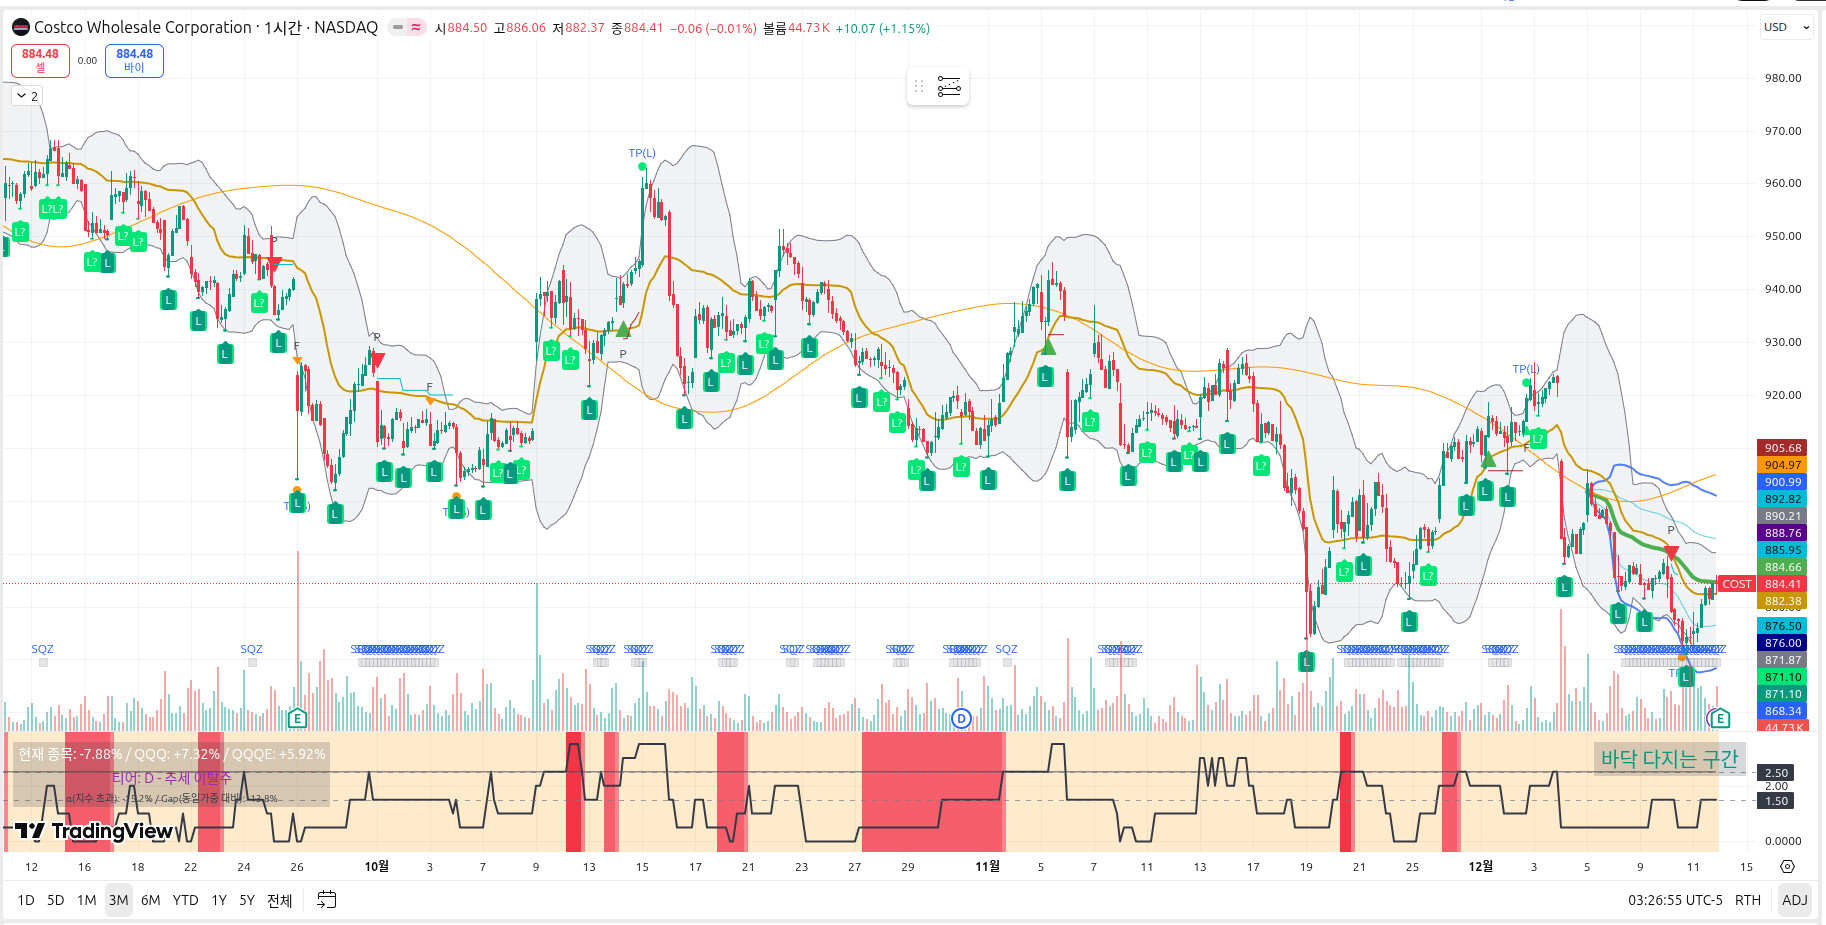
Task: Toggle the ADJ adjusted-data button
Action: pyautogui.click(x=1795, y=900)
